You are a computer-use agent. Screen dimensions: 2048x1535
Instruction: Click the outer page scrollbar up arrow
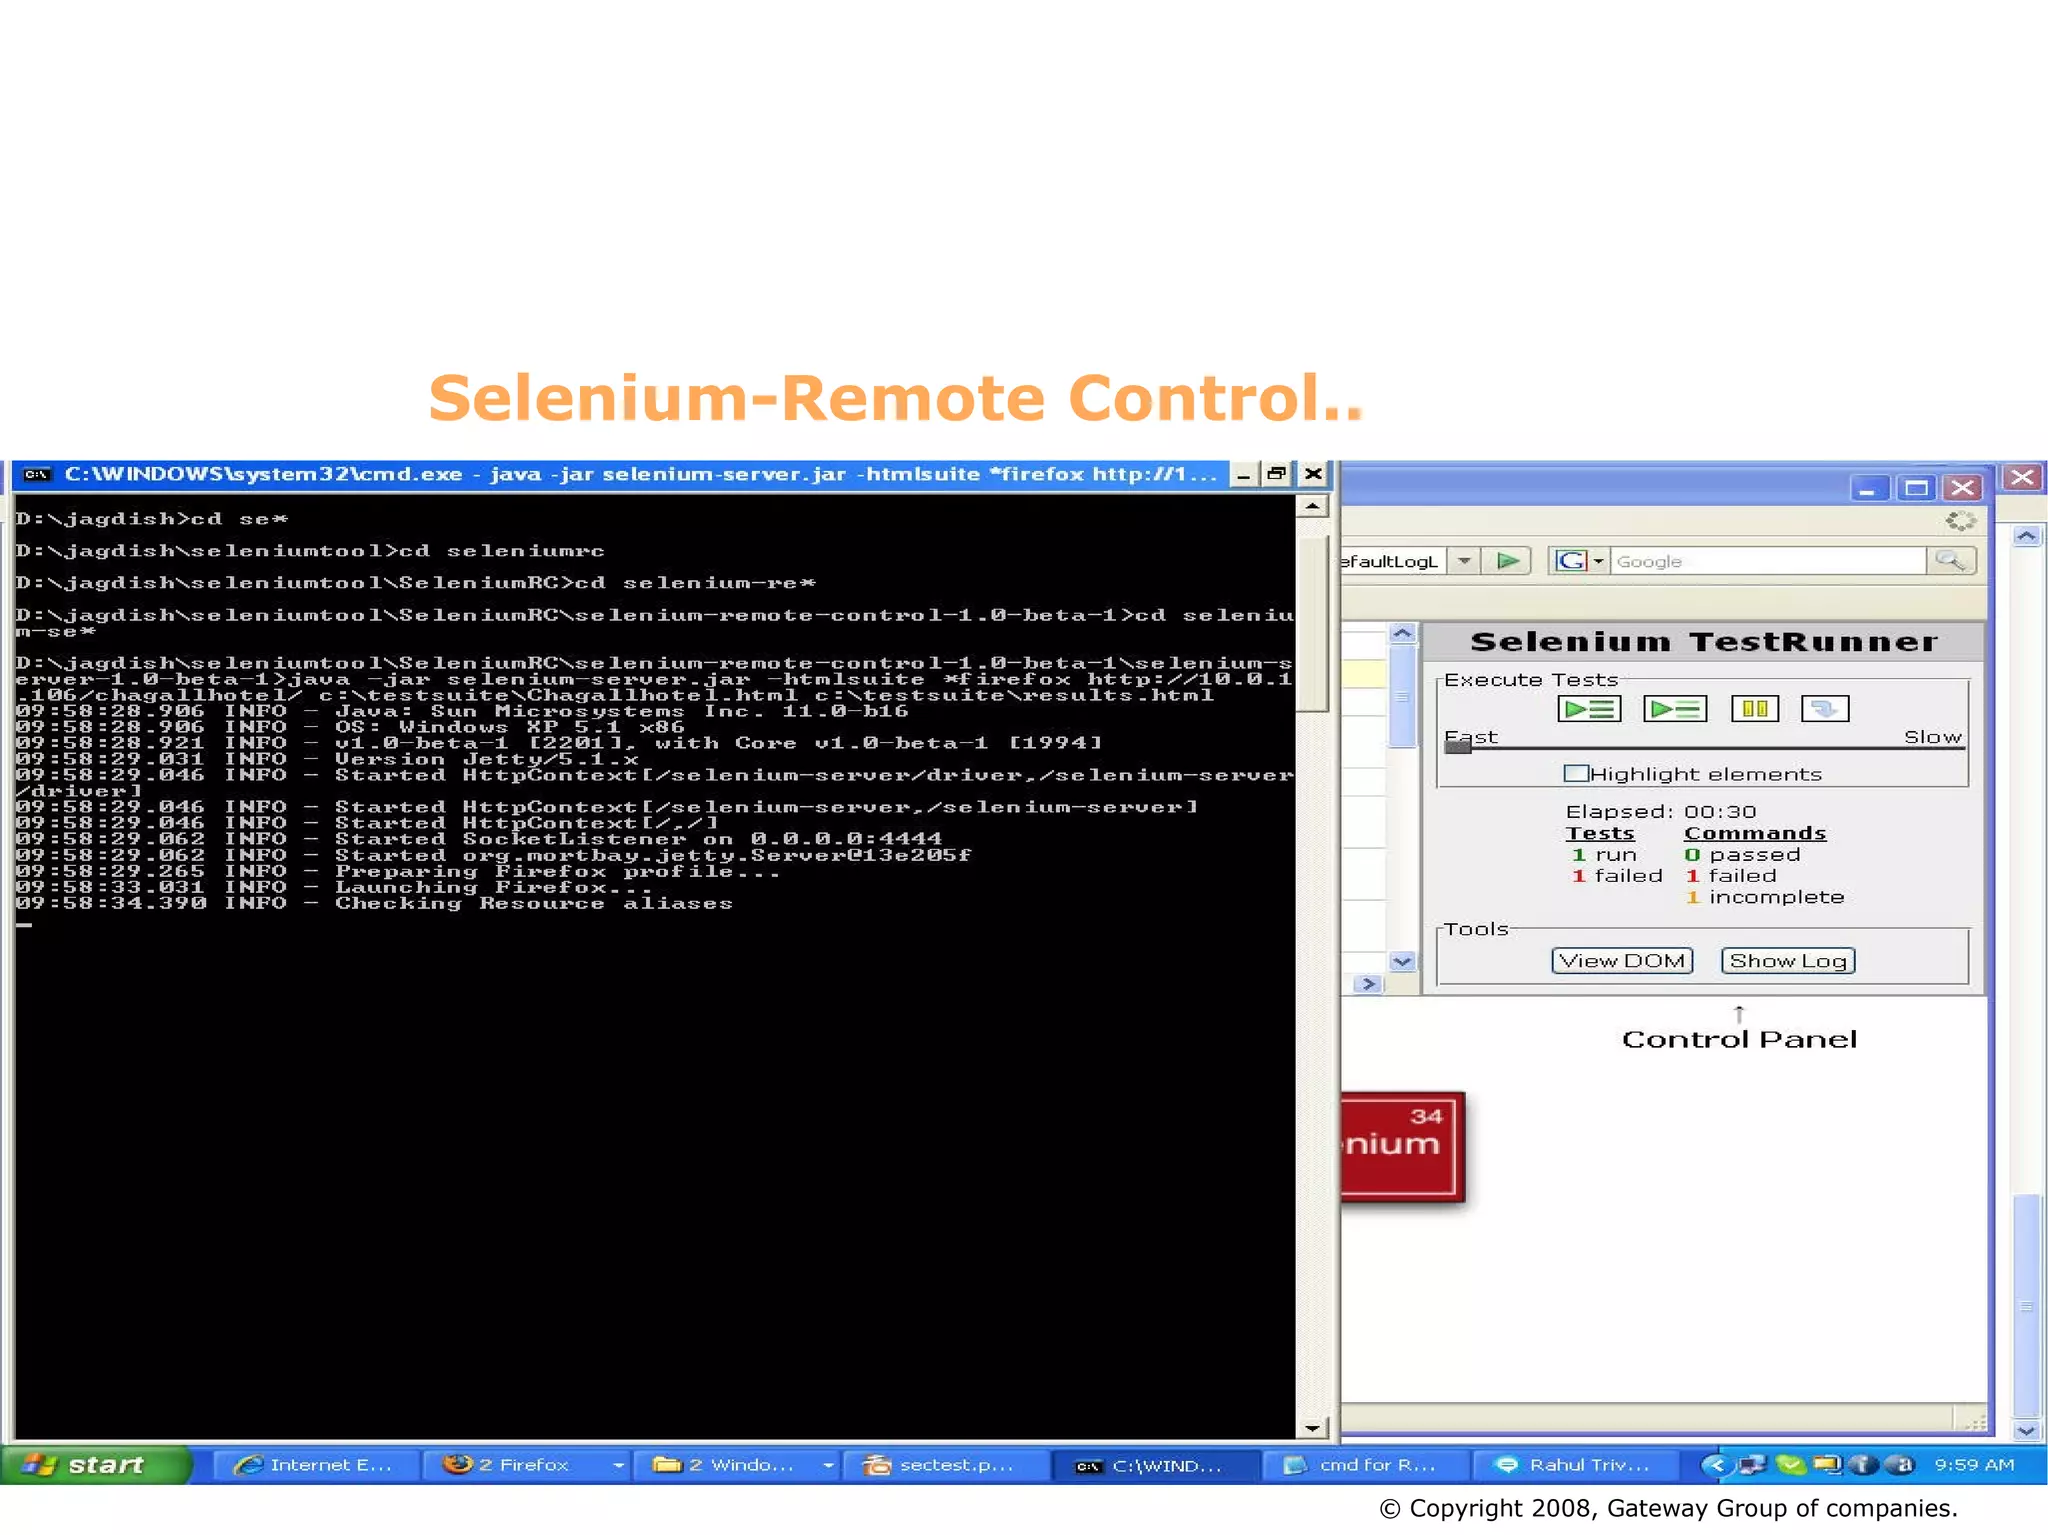[x=2026, y=536]
